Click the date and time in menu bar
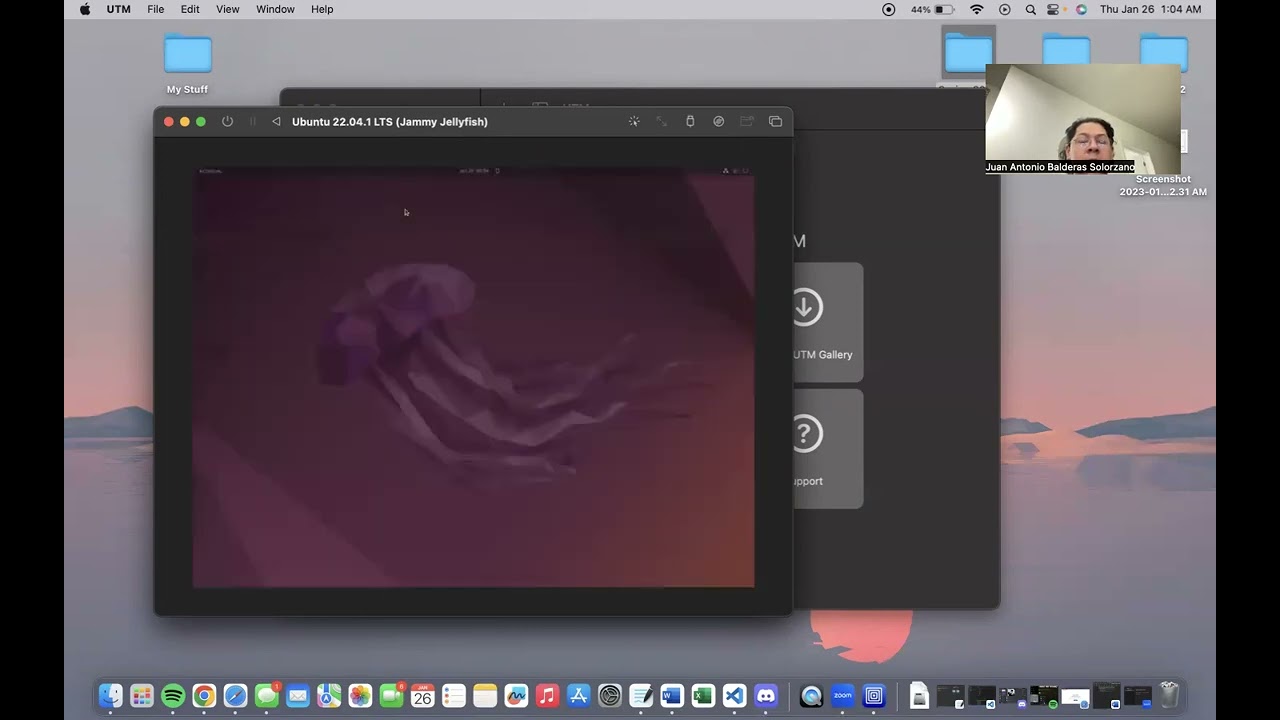Viewport: 1280px width, 720px height. 1150,9
